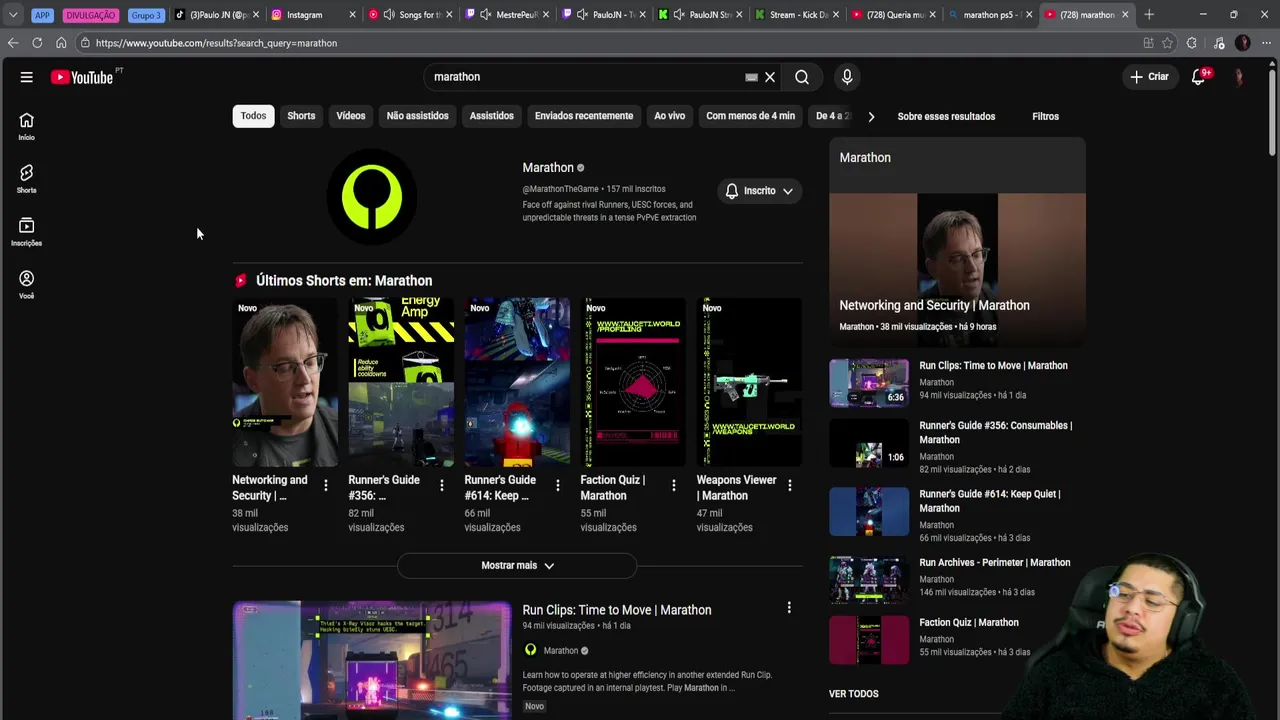Start voice search with the microphone

tap(847, 77)
